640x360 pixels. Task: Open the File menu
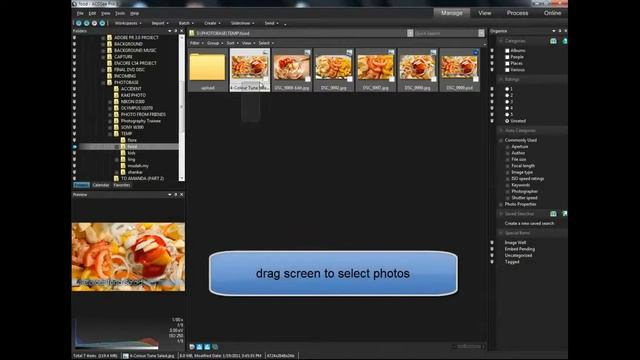(x=80, y=13)
